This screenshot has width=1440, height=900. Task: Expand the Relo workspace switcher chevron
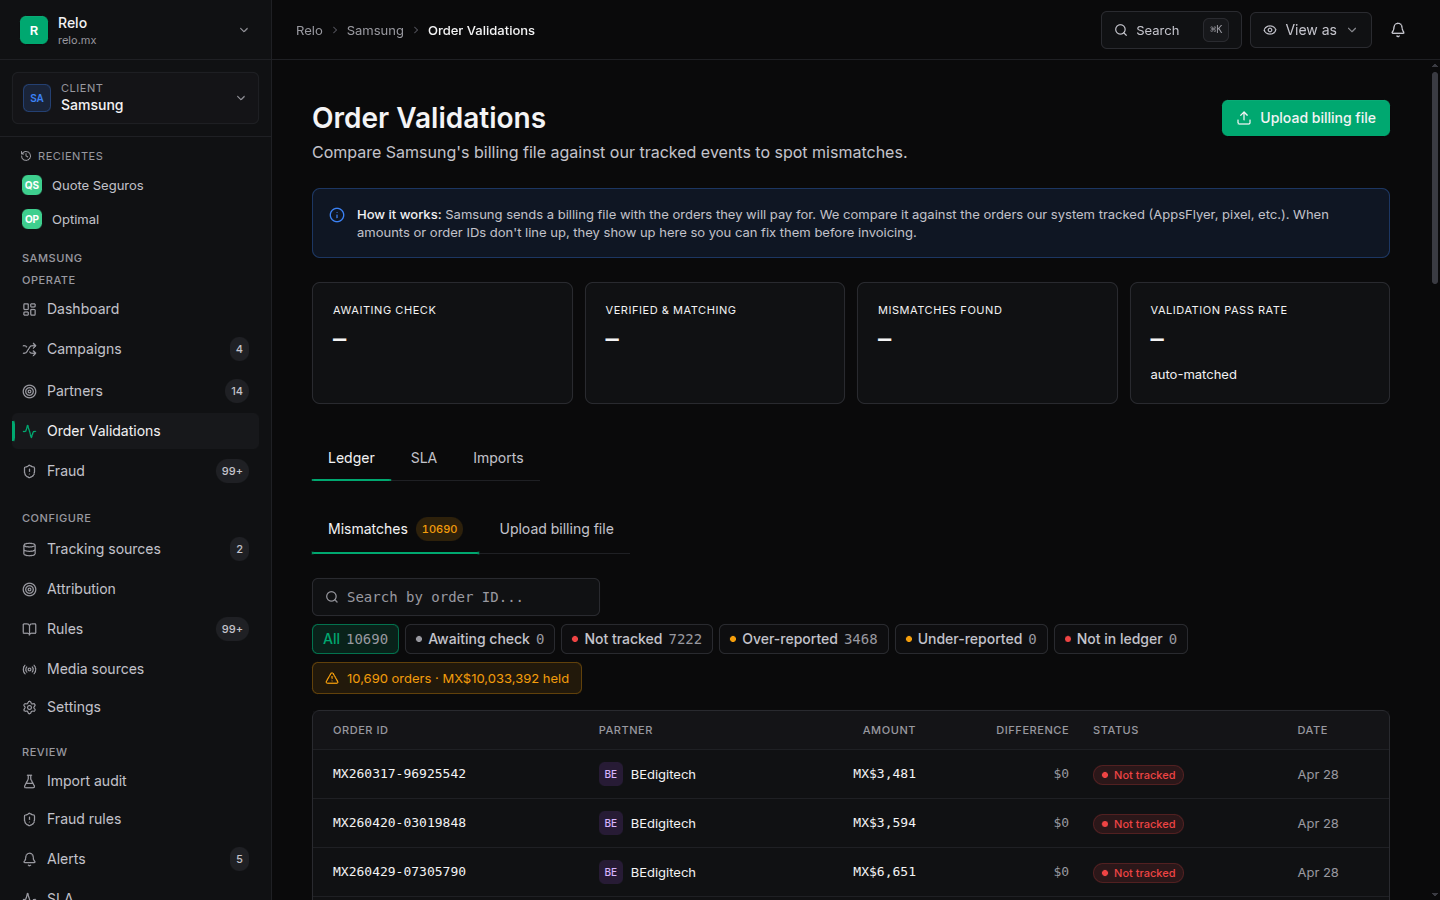[x=244, y=30]
